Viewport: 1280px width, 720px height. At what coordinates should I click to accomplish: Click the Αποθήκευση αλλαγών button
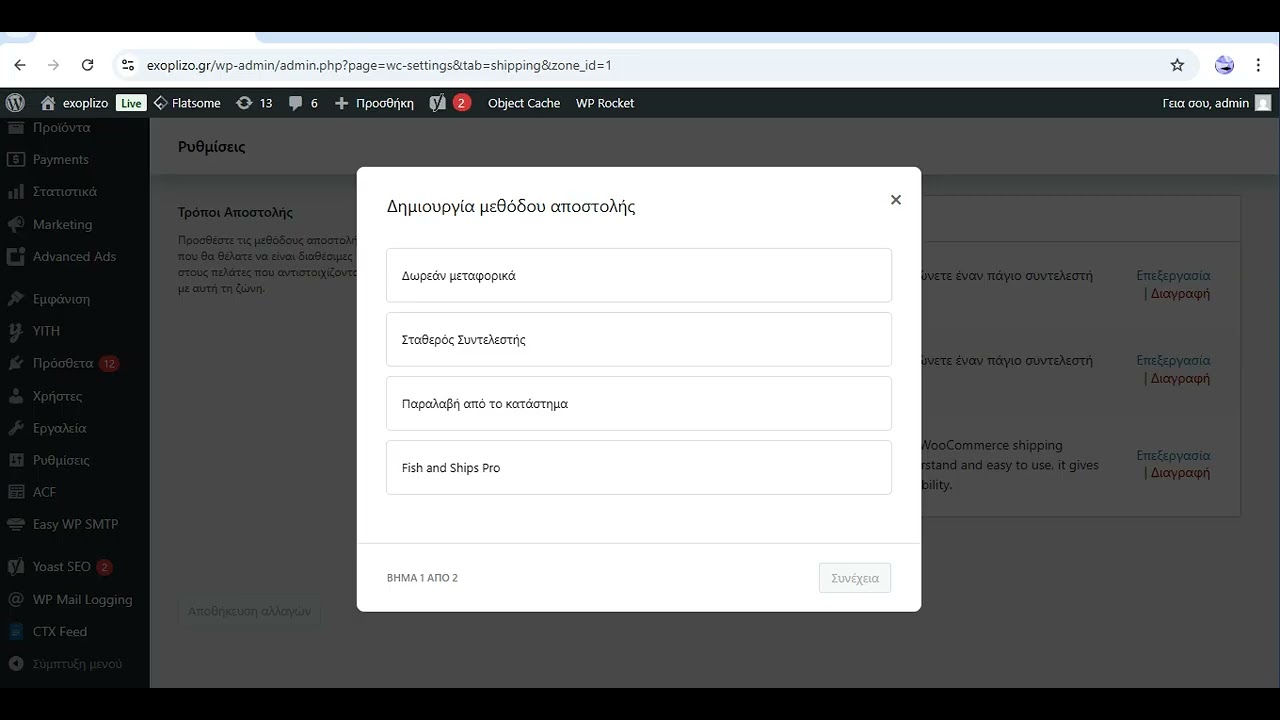(x=249, y=611)
